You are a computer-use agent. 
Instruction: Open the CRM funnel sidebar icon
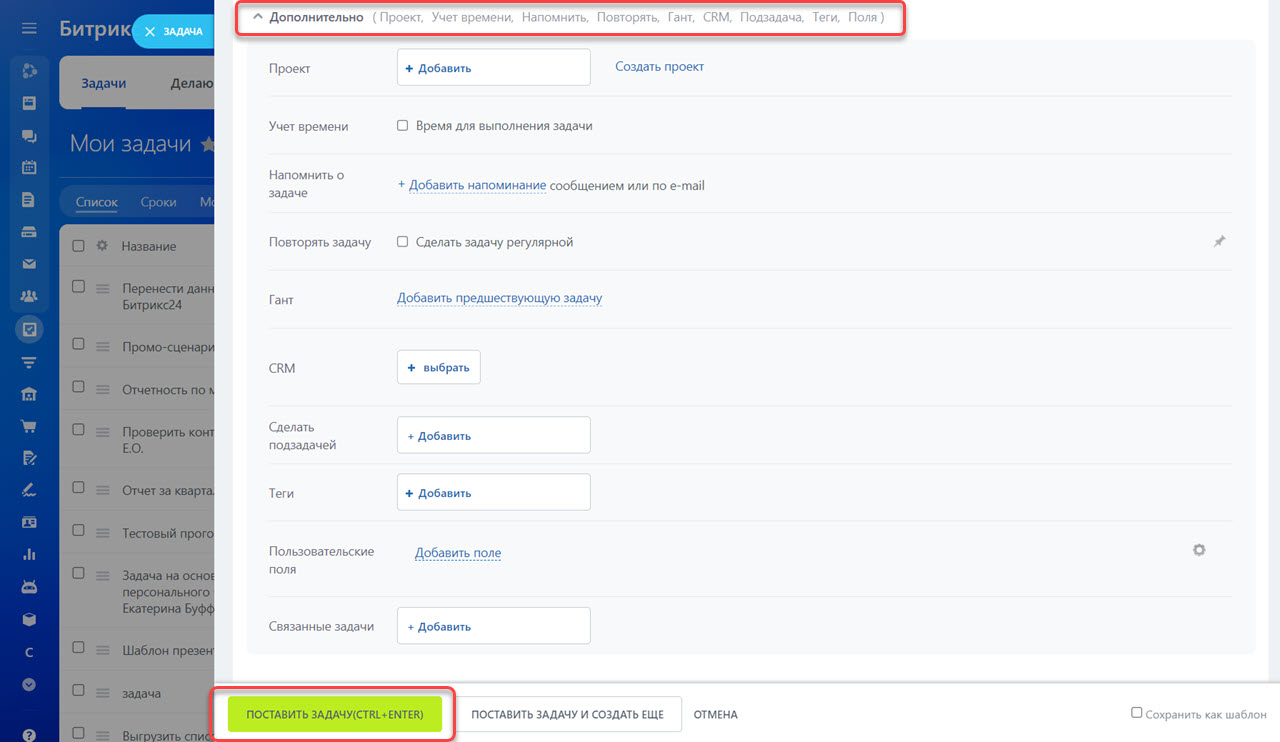(x=29, y=361)
